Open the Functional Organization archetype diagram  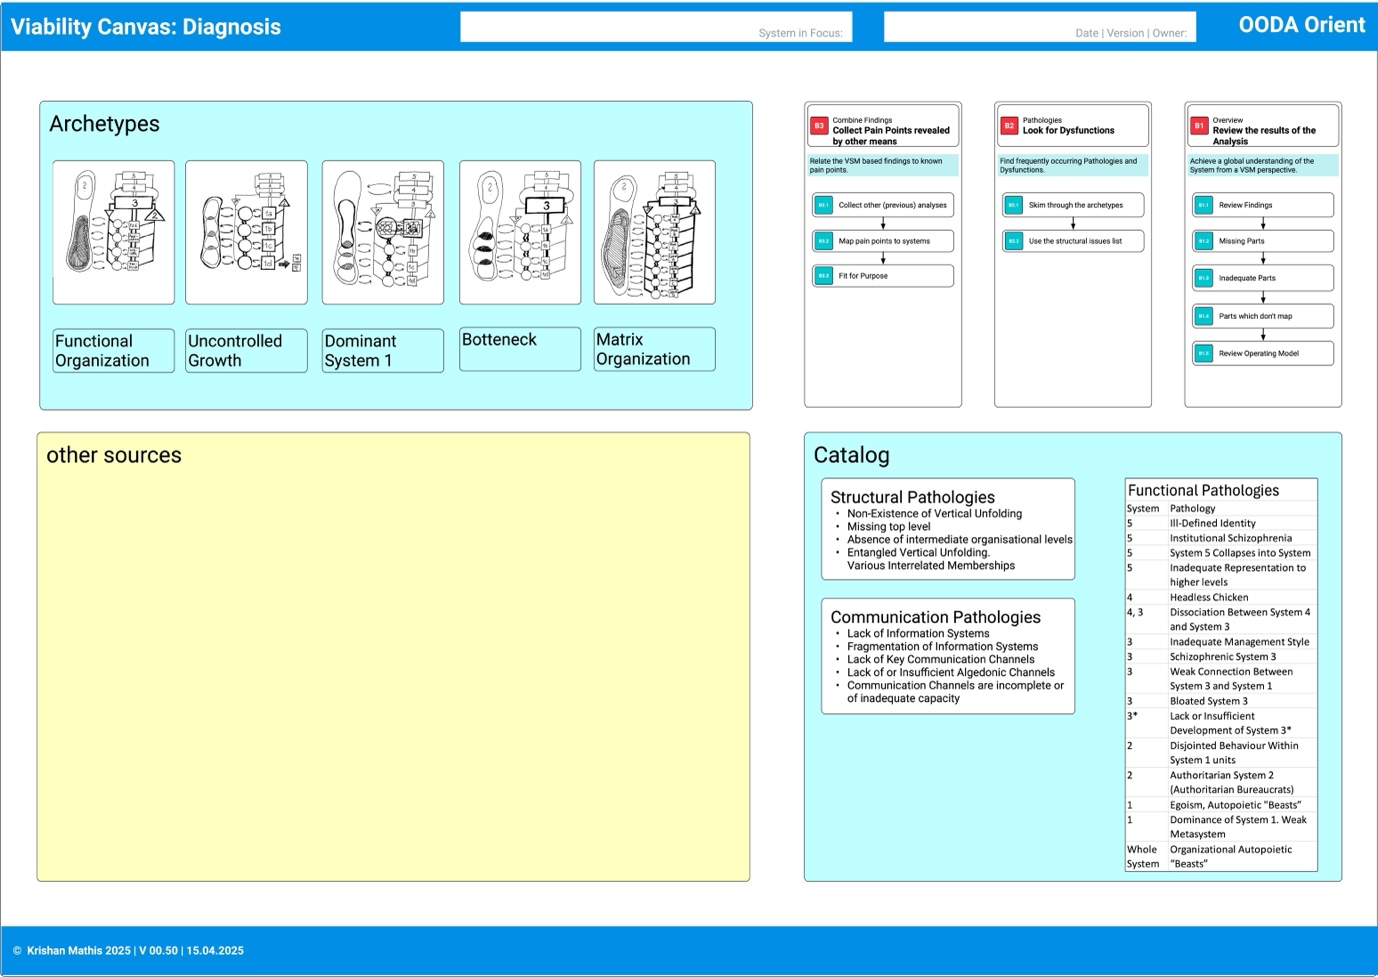tap(113, 232)
